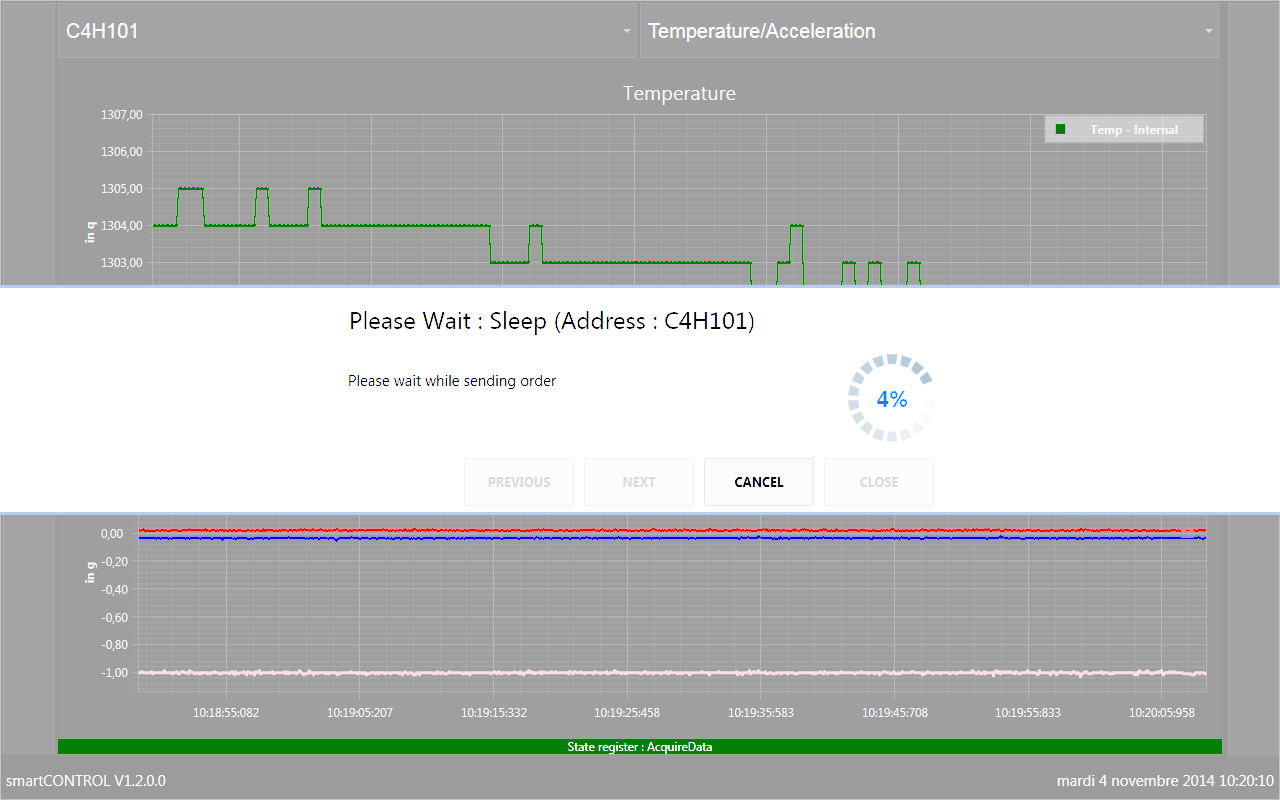Click the green Temp - Internal legend square

[x=1061, y=129]
